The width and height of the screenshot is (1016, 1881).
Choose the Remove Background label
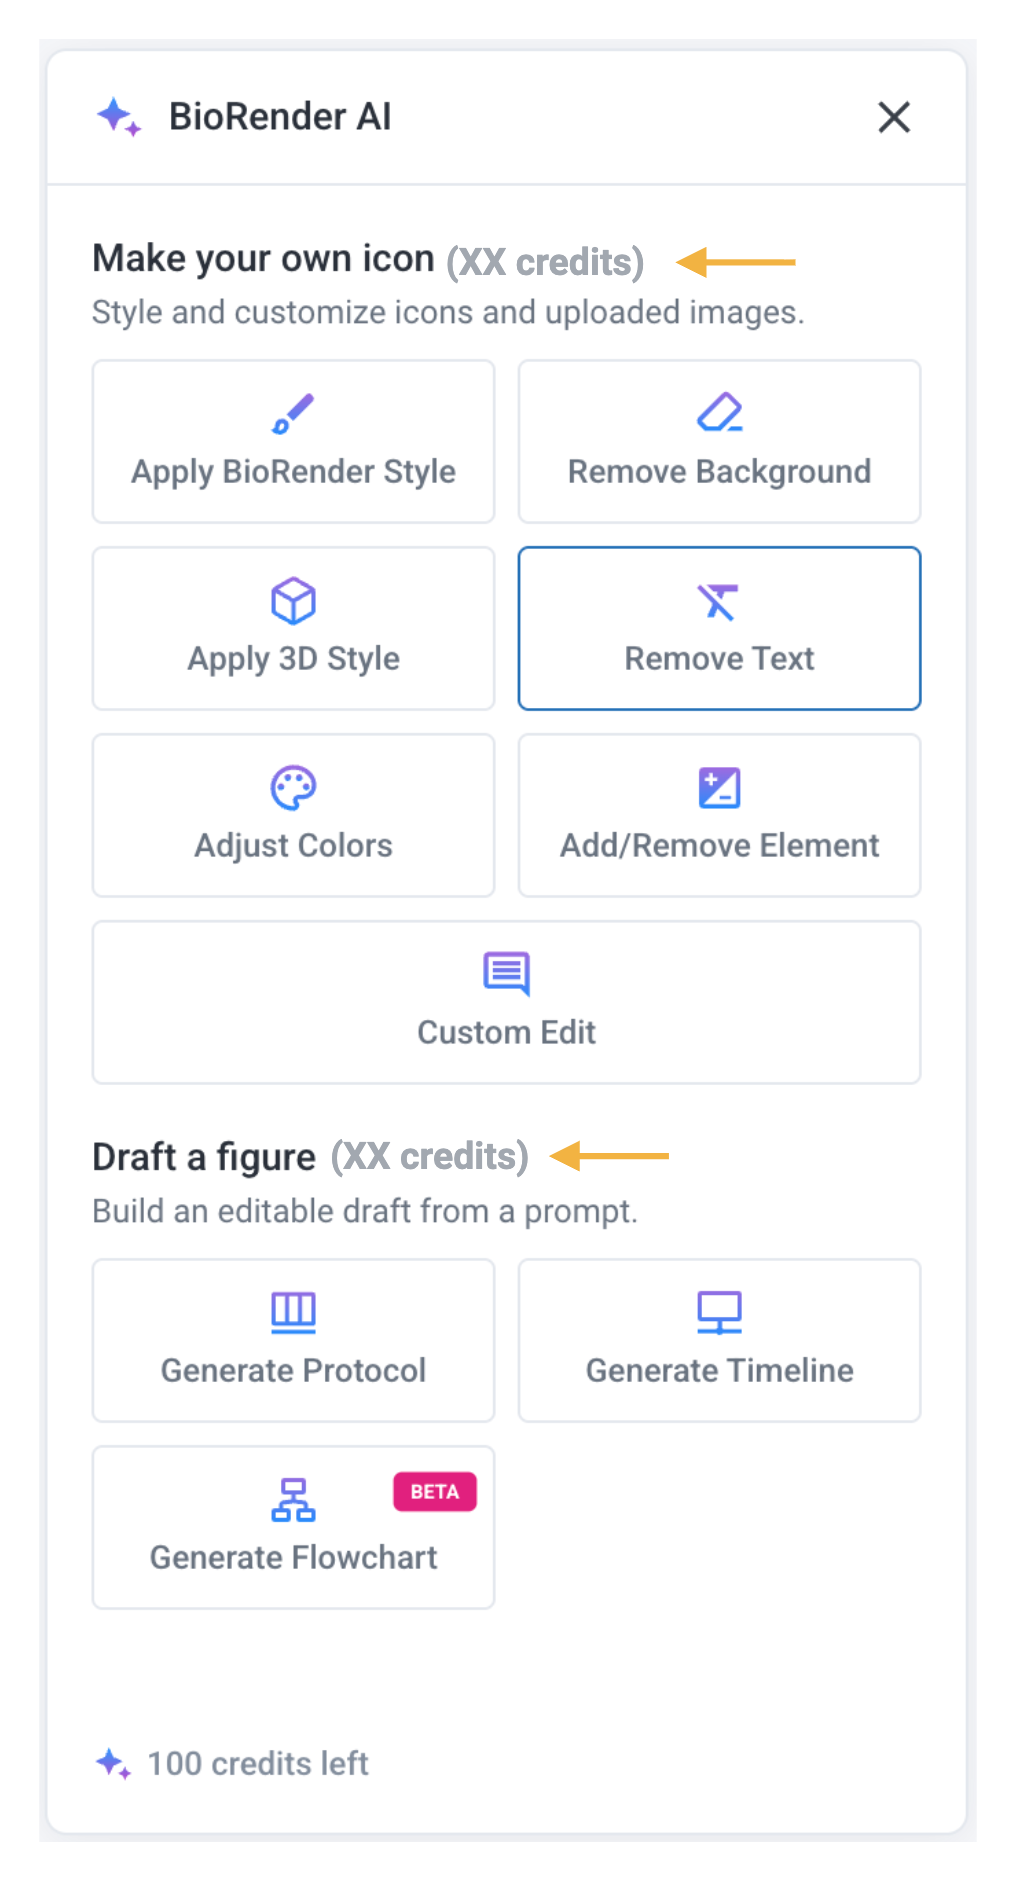click(719, 472)
